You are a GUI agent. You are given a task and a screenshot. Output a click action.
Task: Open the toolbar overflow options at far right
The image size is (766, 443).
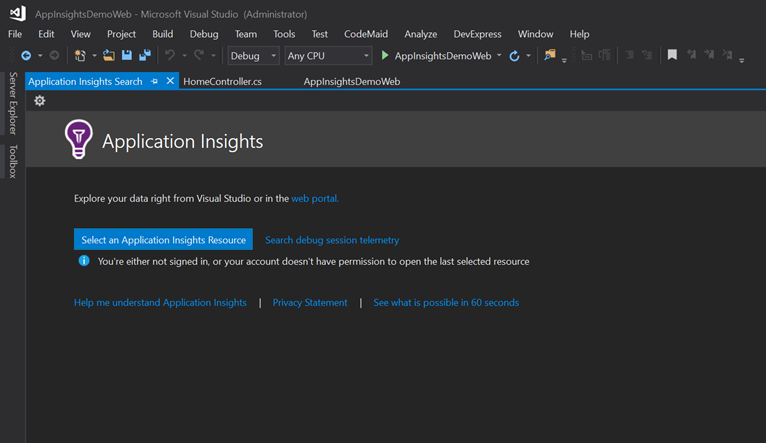pyautogui.click(x=742, y=60)
